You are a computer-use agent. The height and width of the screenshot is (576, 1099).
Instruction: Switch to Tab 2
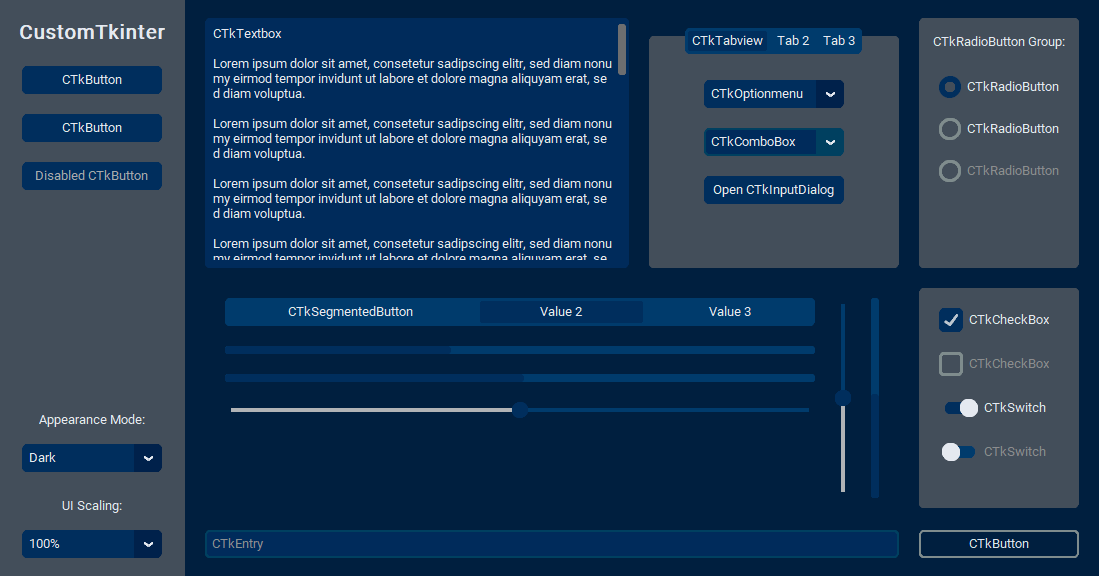click(x=792, y=40)
